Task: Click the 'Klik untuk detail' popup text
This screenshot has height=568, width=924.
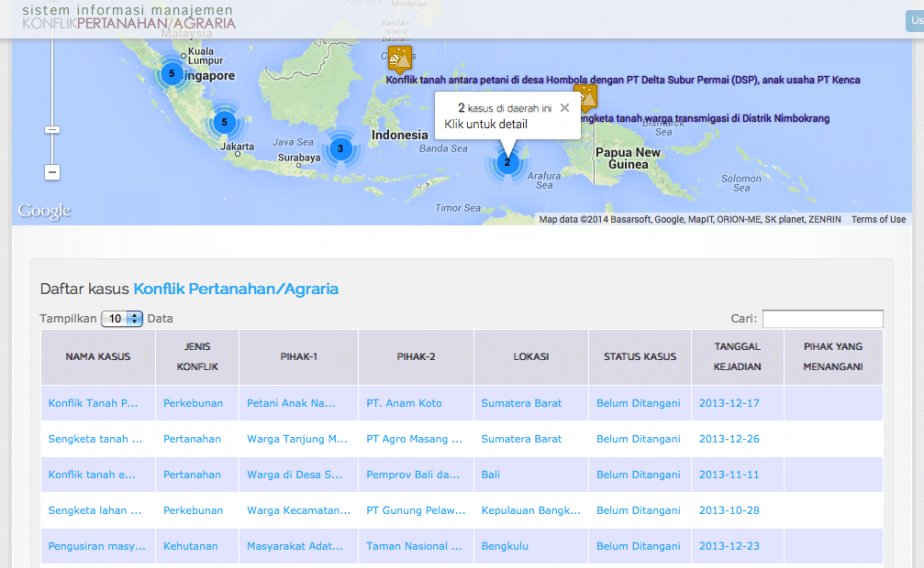Action: (x=486, y=124)
